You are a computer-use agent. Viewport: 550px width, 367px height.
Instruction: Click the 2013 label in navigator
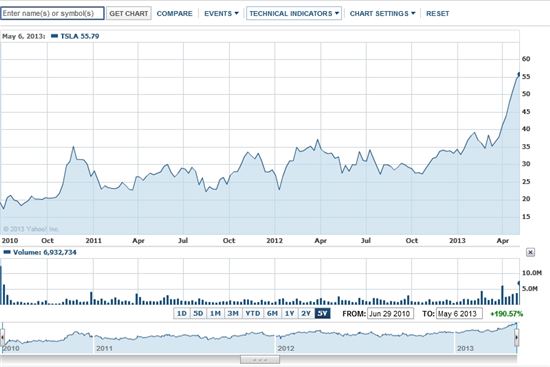tap(465, 348)
